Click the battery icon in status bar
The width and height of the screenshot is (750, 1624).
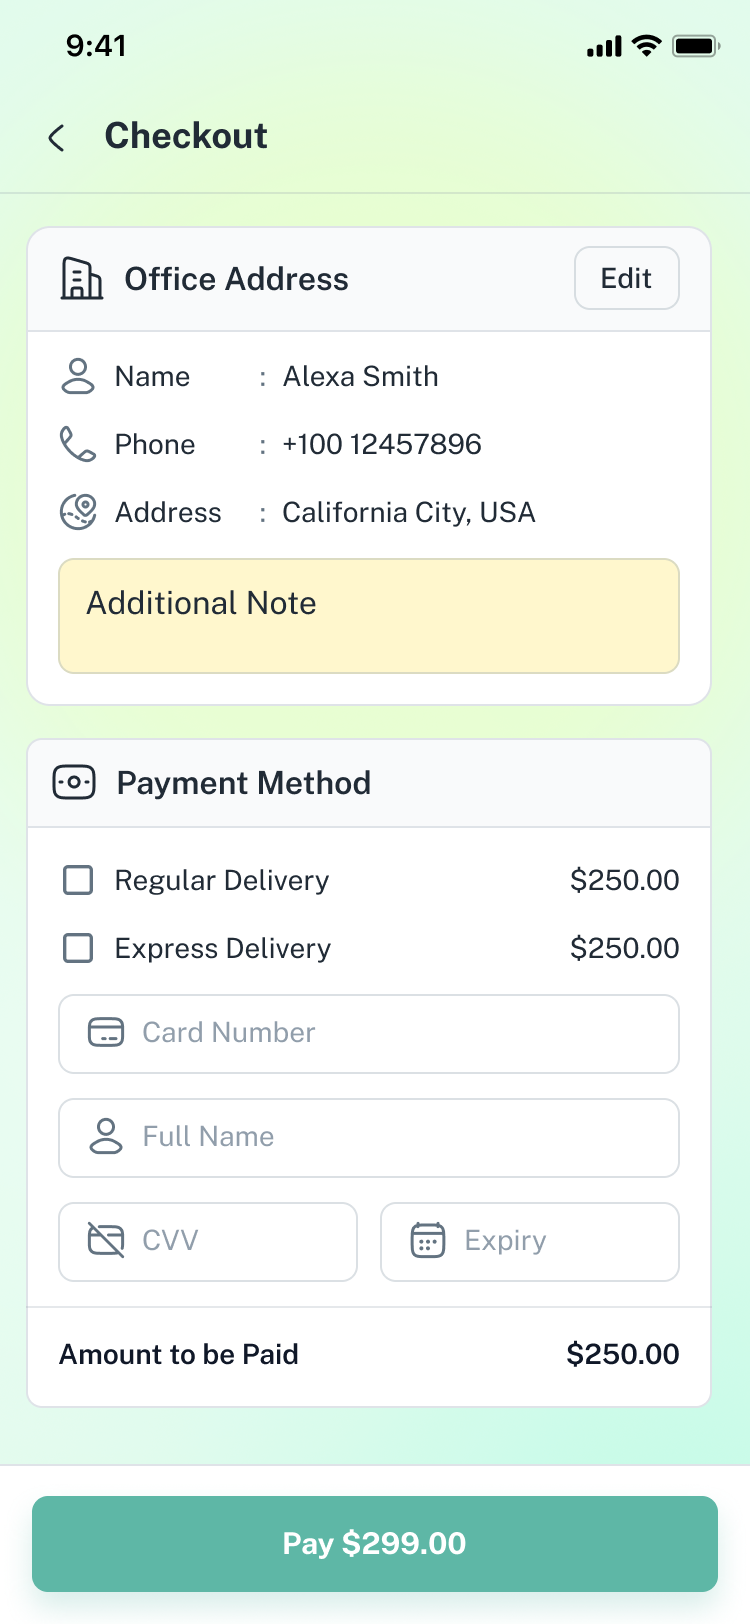tap(695, 46)
